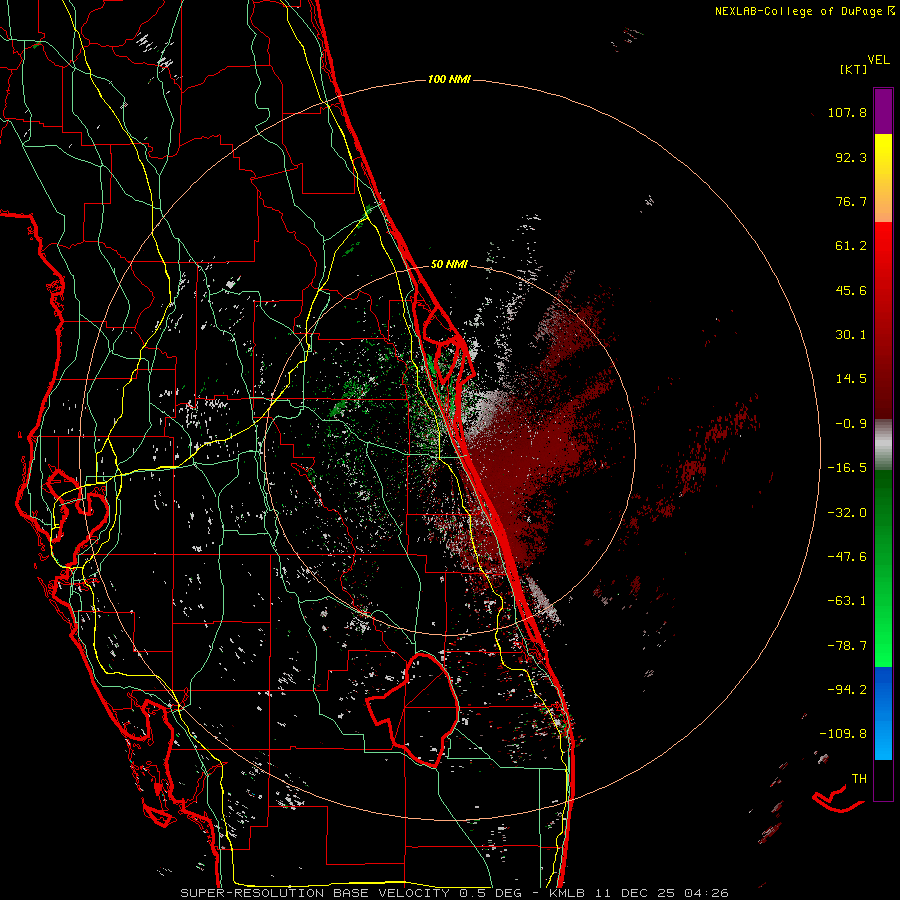Click the -16.5 legend value

pyautogui.click(x=847, y=468)
